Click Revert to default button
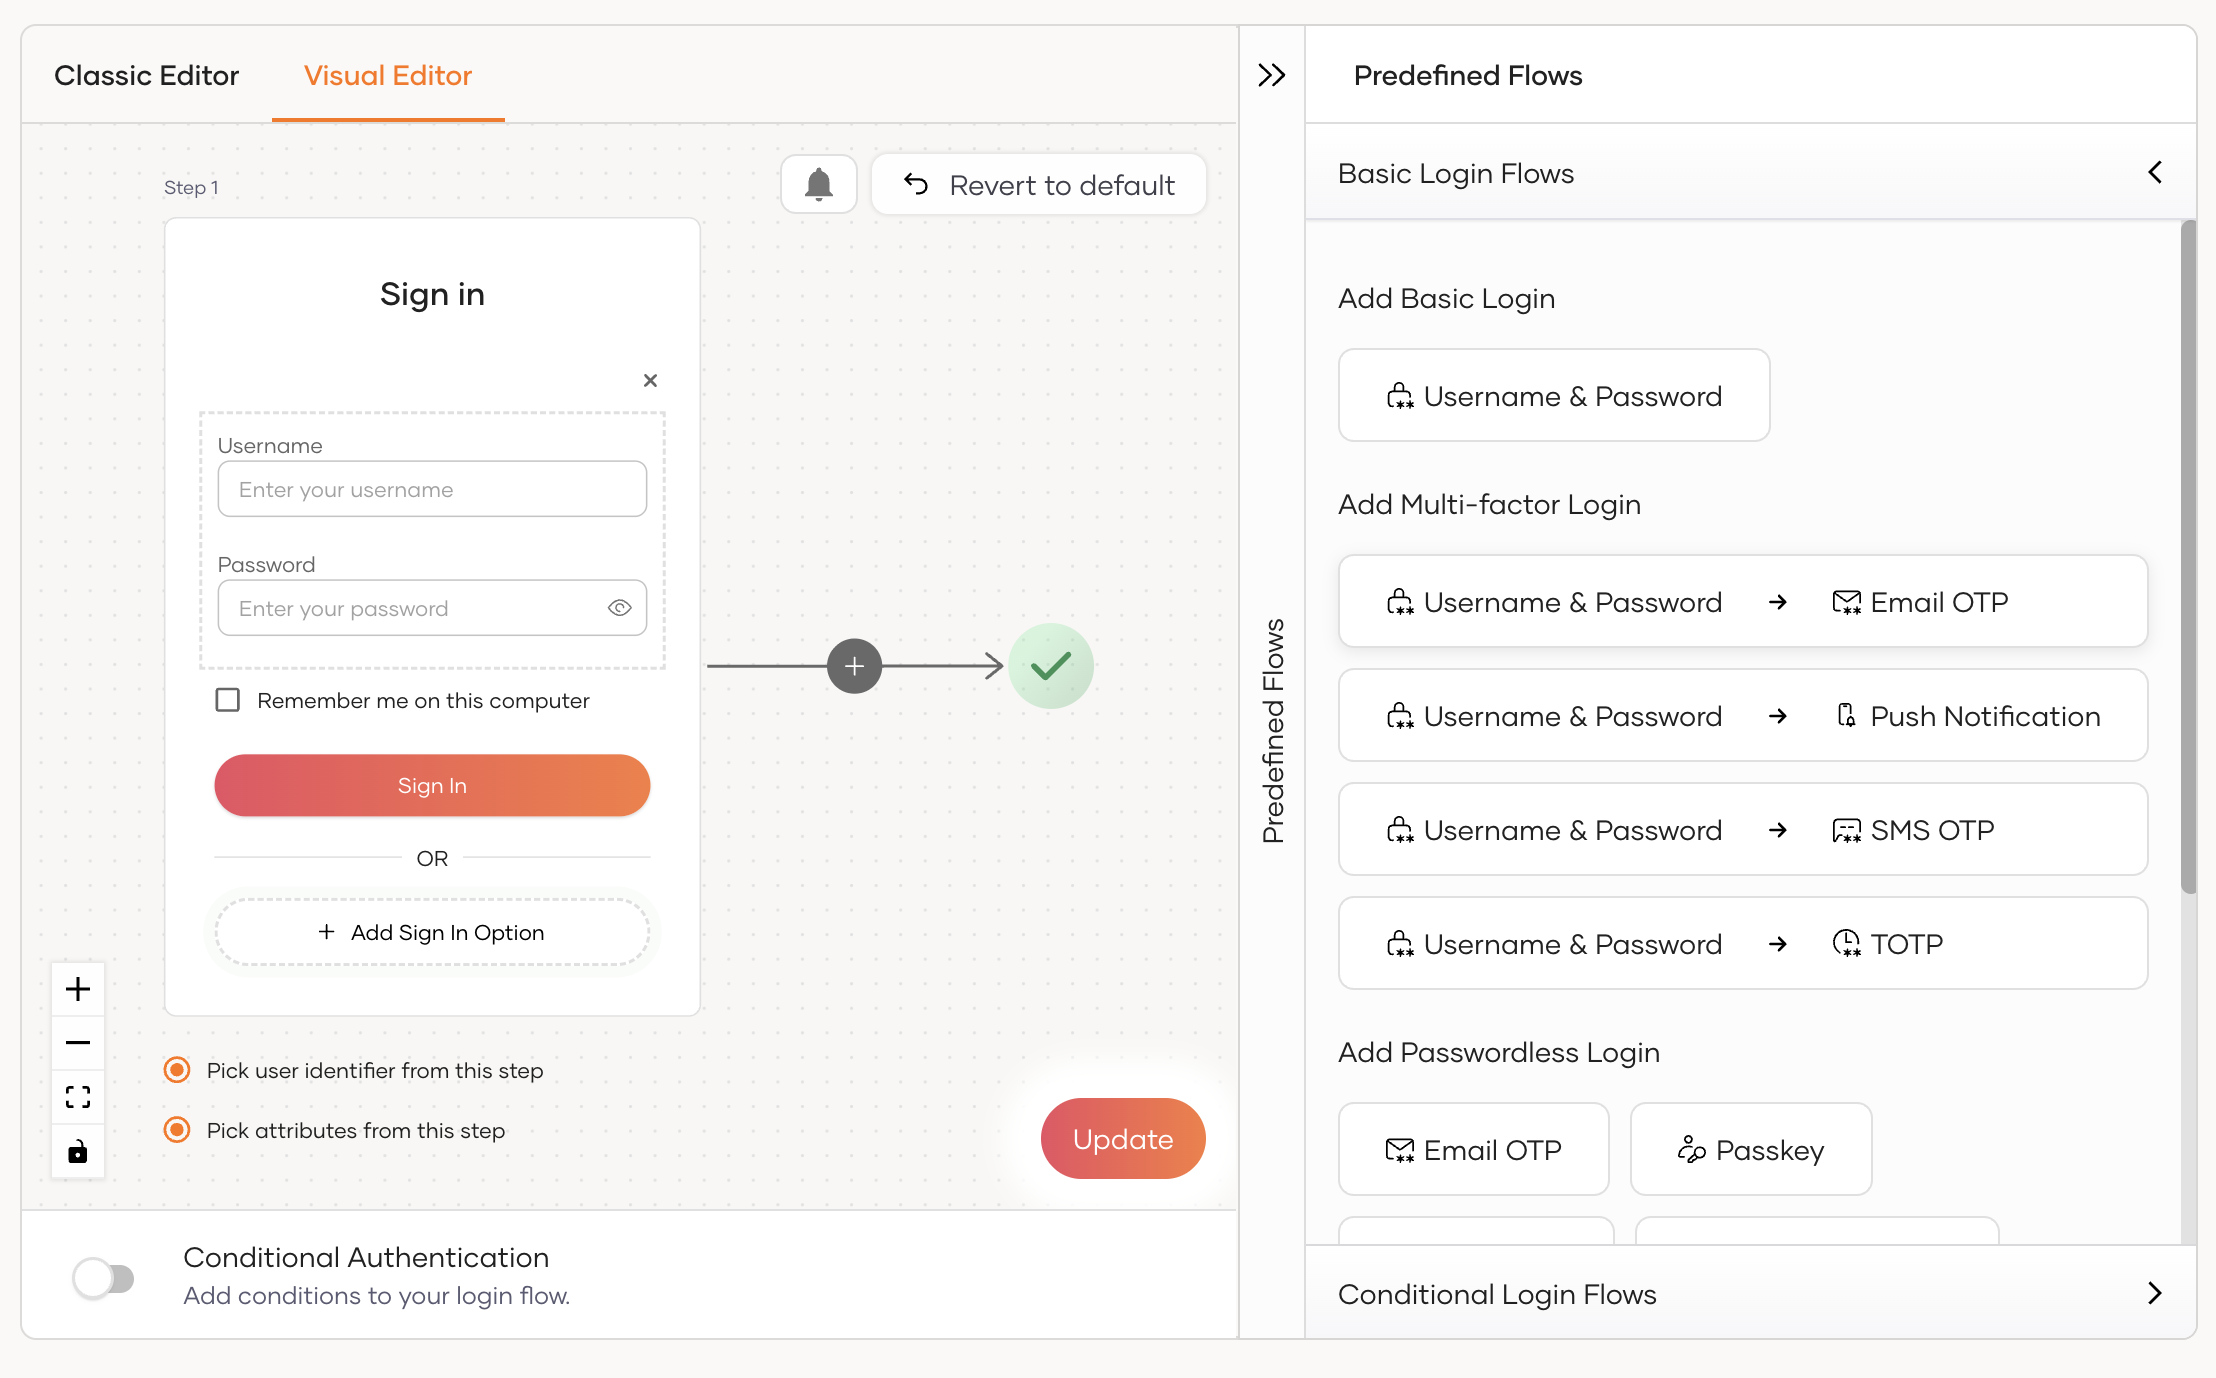The width and height of the screenshot is (2216, 1378). click(1039, 184)
